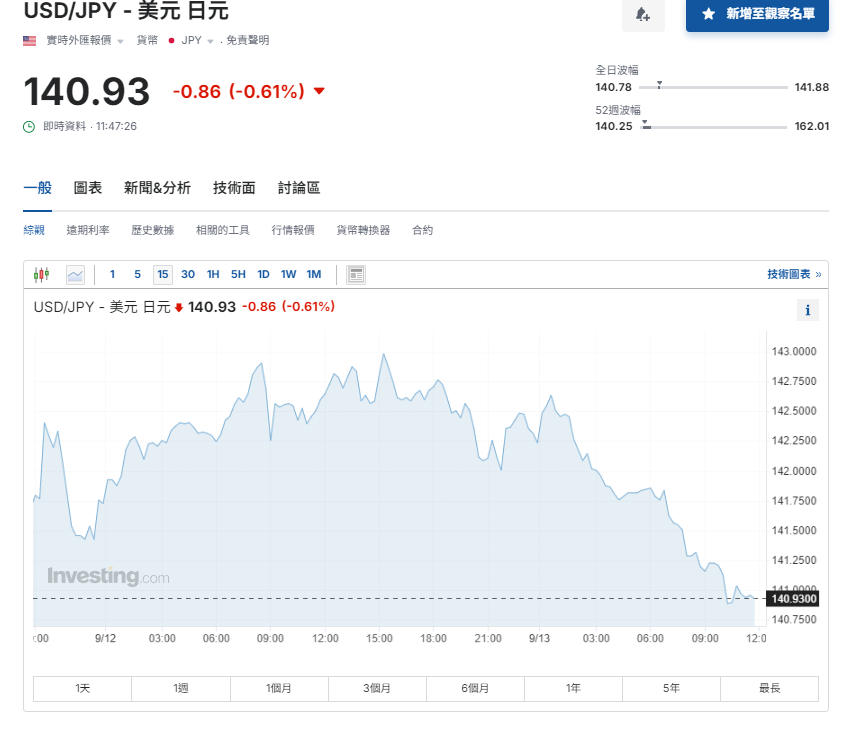This screenshot has height=739, width=842.
Task: Set chart interval to 5 minutes
Action: 137,274
